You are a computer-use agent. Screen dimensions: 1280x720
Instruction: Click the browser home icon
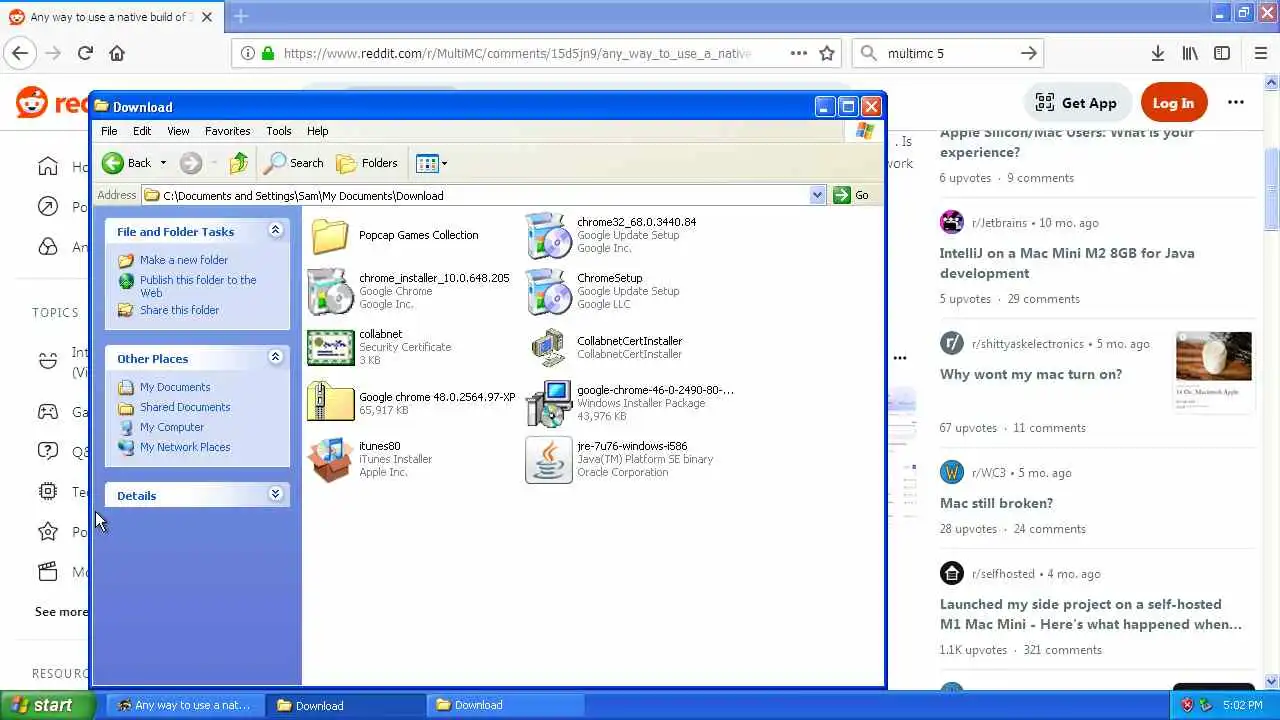click(117, 53)
